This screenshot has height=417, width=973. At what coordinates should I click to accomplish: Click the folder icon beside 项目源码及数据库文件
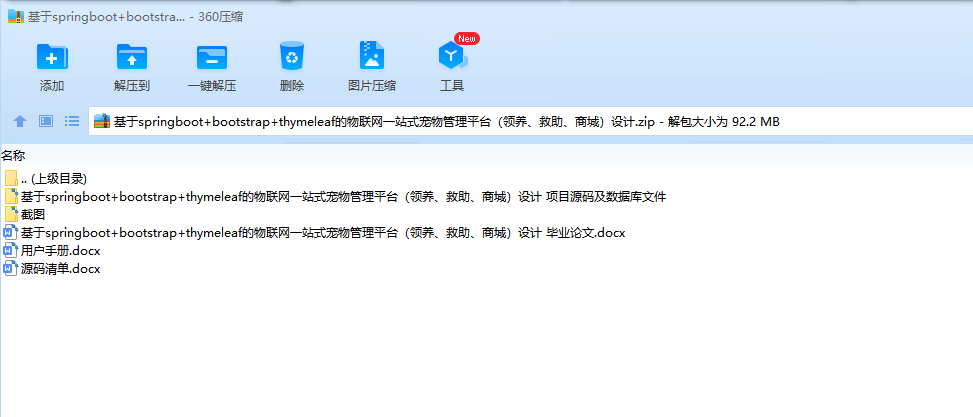point(11,197)
